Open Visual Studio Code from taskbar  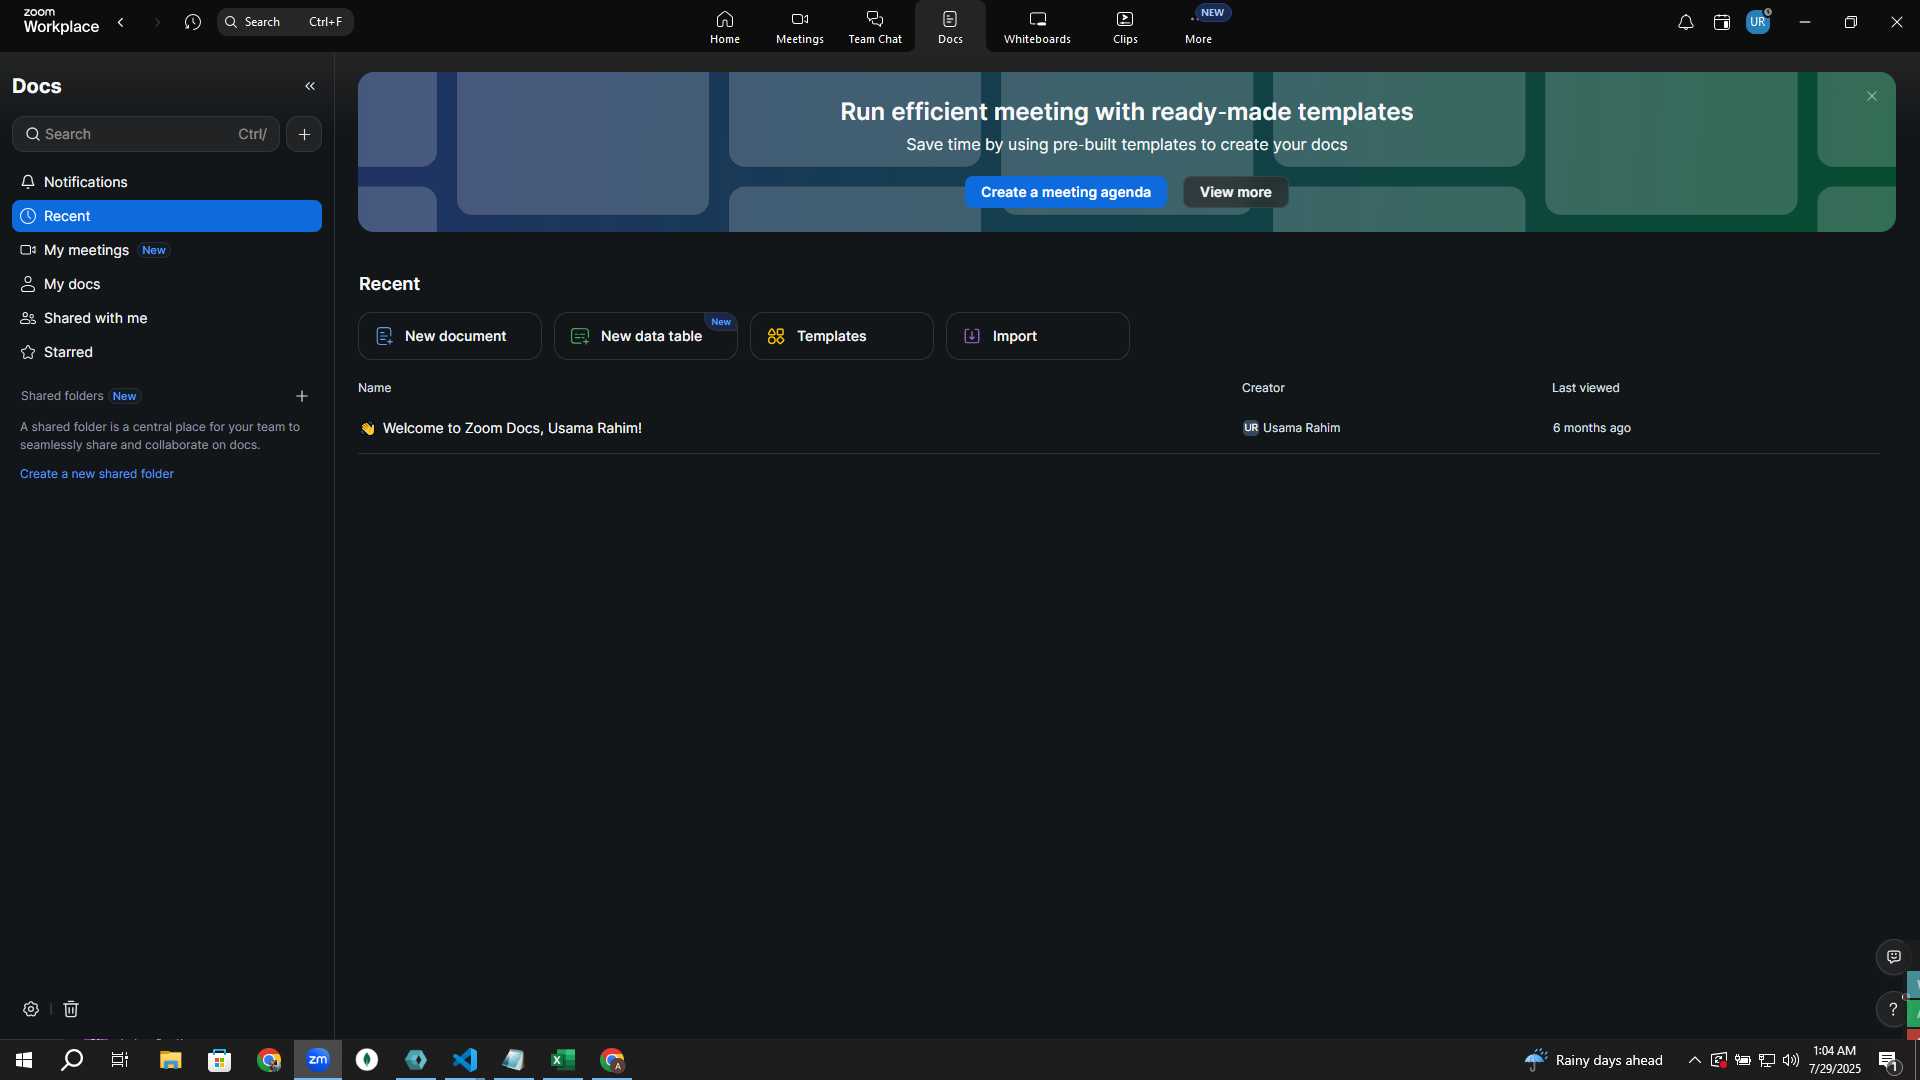coord(465,1060)
